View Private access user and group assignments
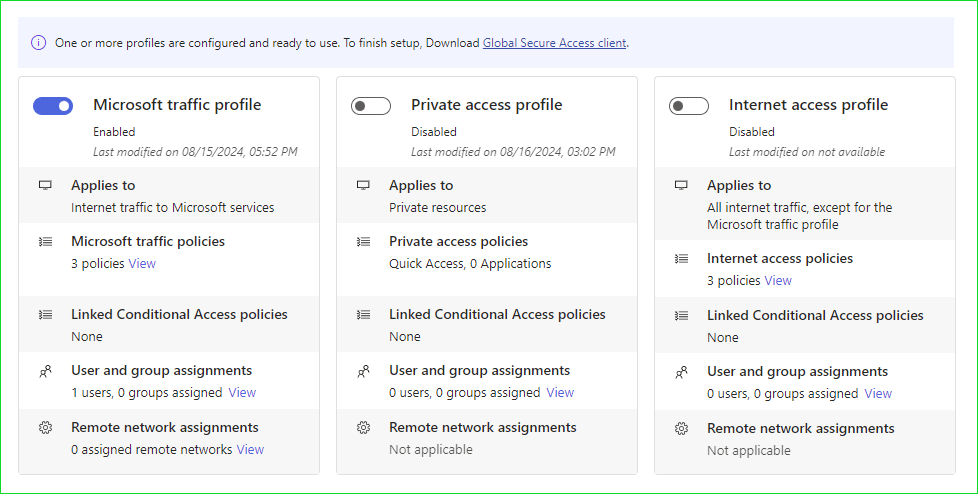Image resolution: width=978 pixels, height=494 pixels. point(560,392)
